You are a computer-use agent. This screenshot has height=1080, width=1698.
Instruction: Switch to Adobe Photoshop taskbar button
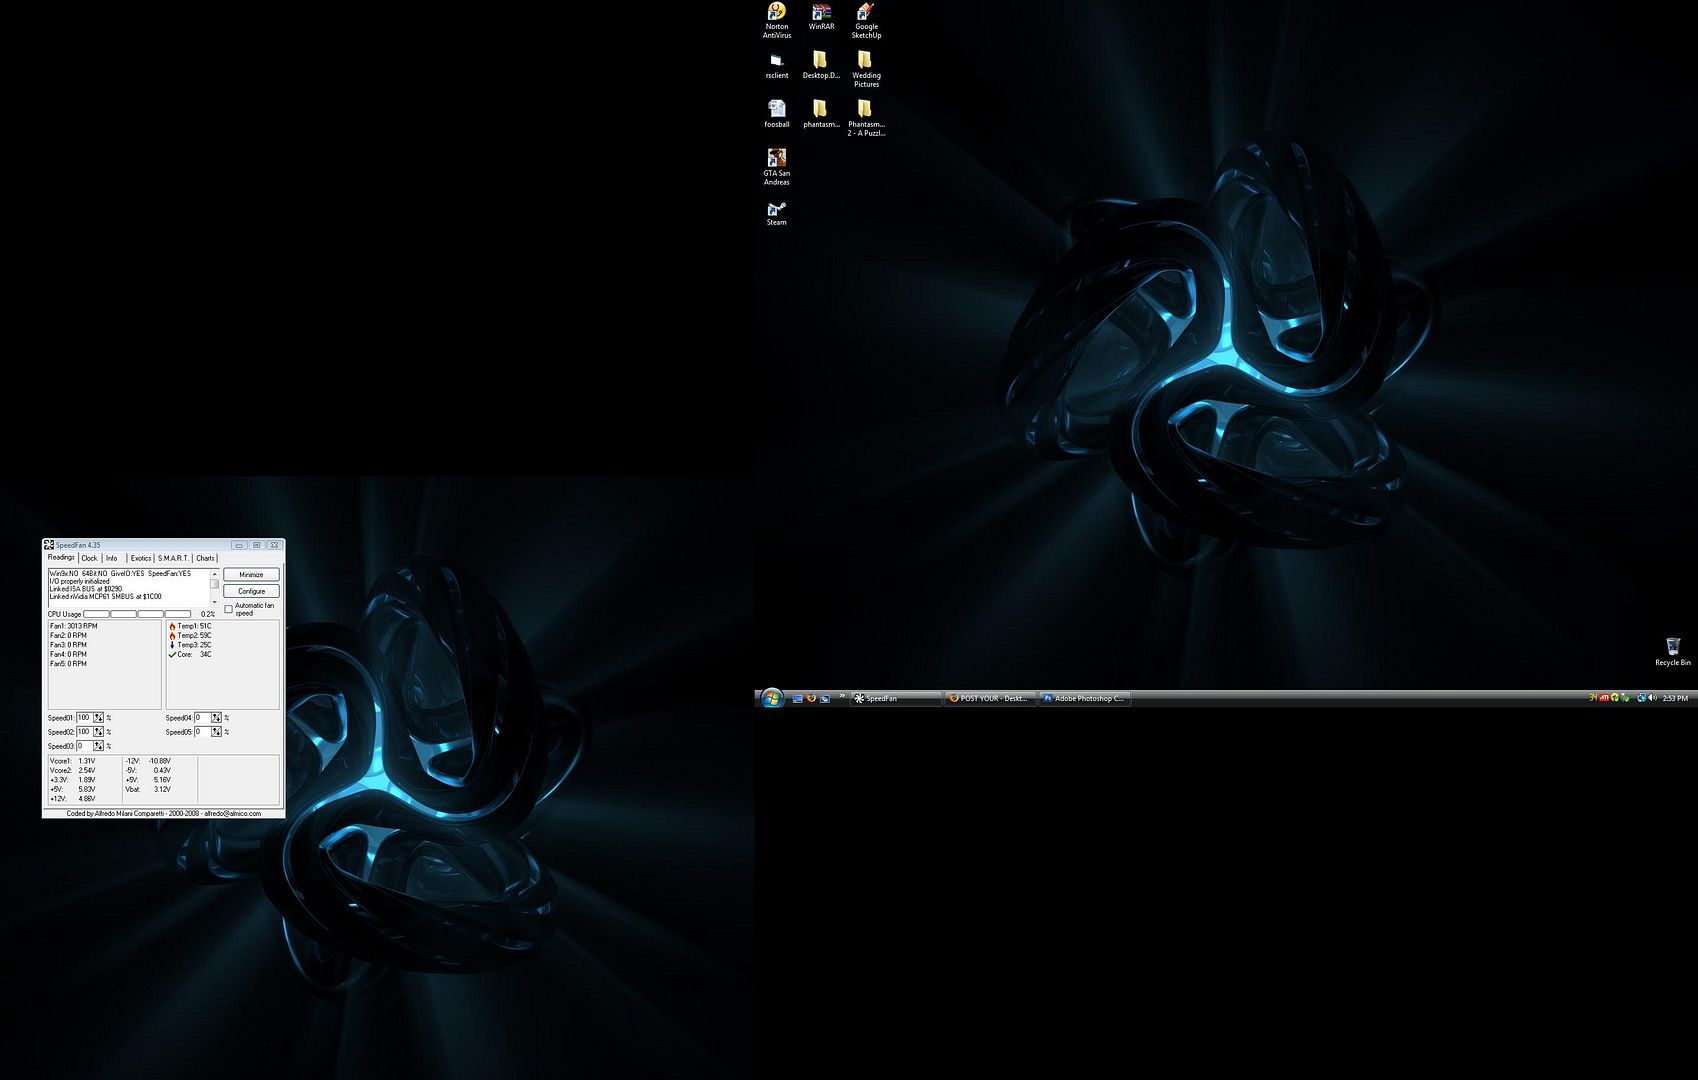(x=1085, y=698)
